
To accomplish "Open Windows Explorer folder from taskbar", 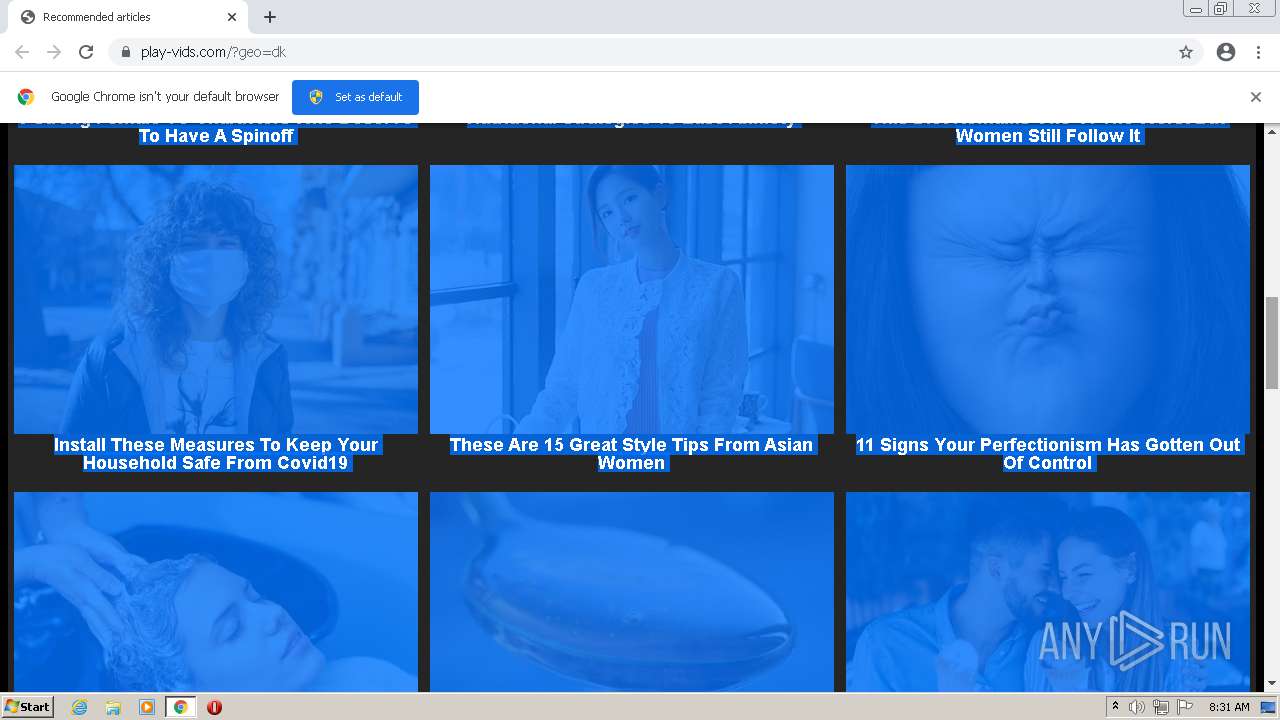I will tap(113, 707).
